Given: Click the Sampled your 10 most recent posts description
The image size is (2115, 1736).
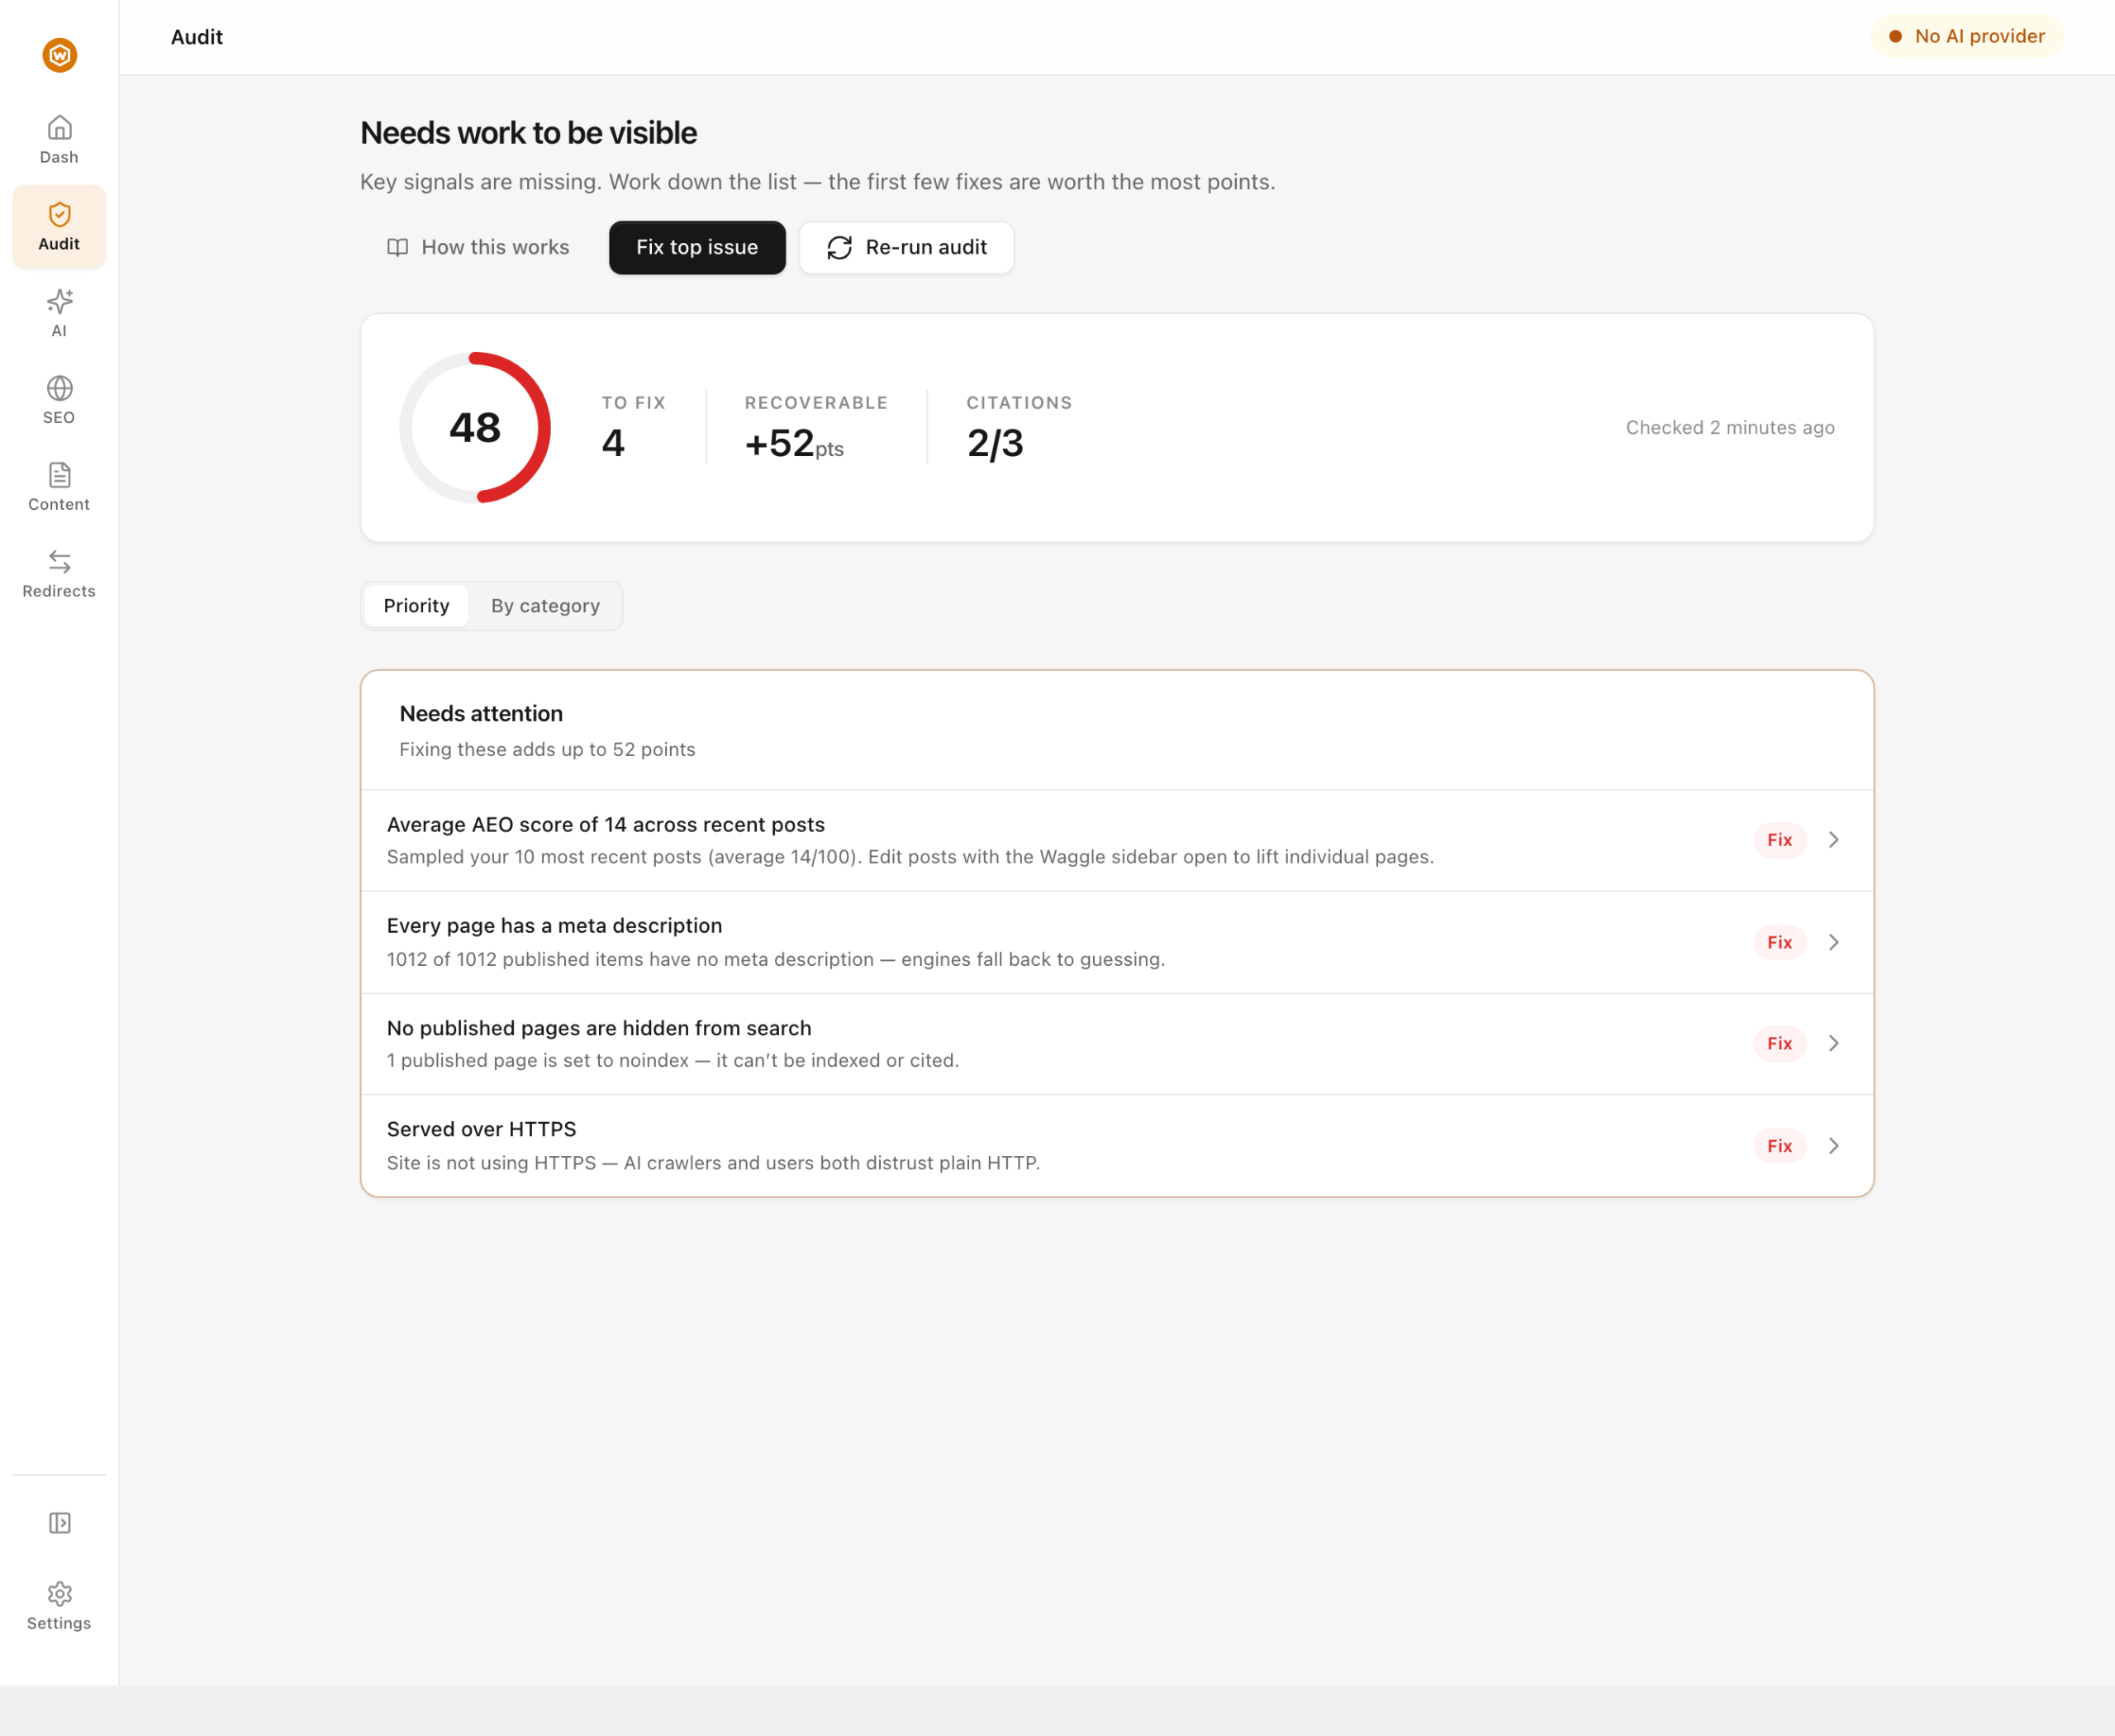Looking at the screenshot, I should 910,857.
